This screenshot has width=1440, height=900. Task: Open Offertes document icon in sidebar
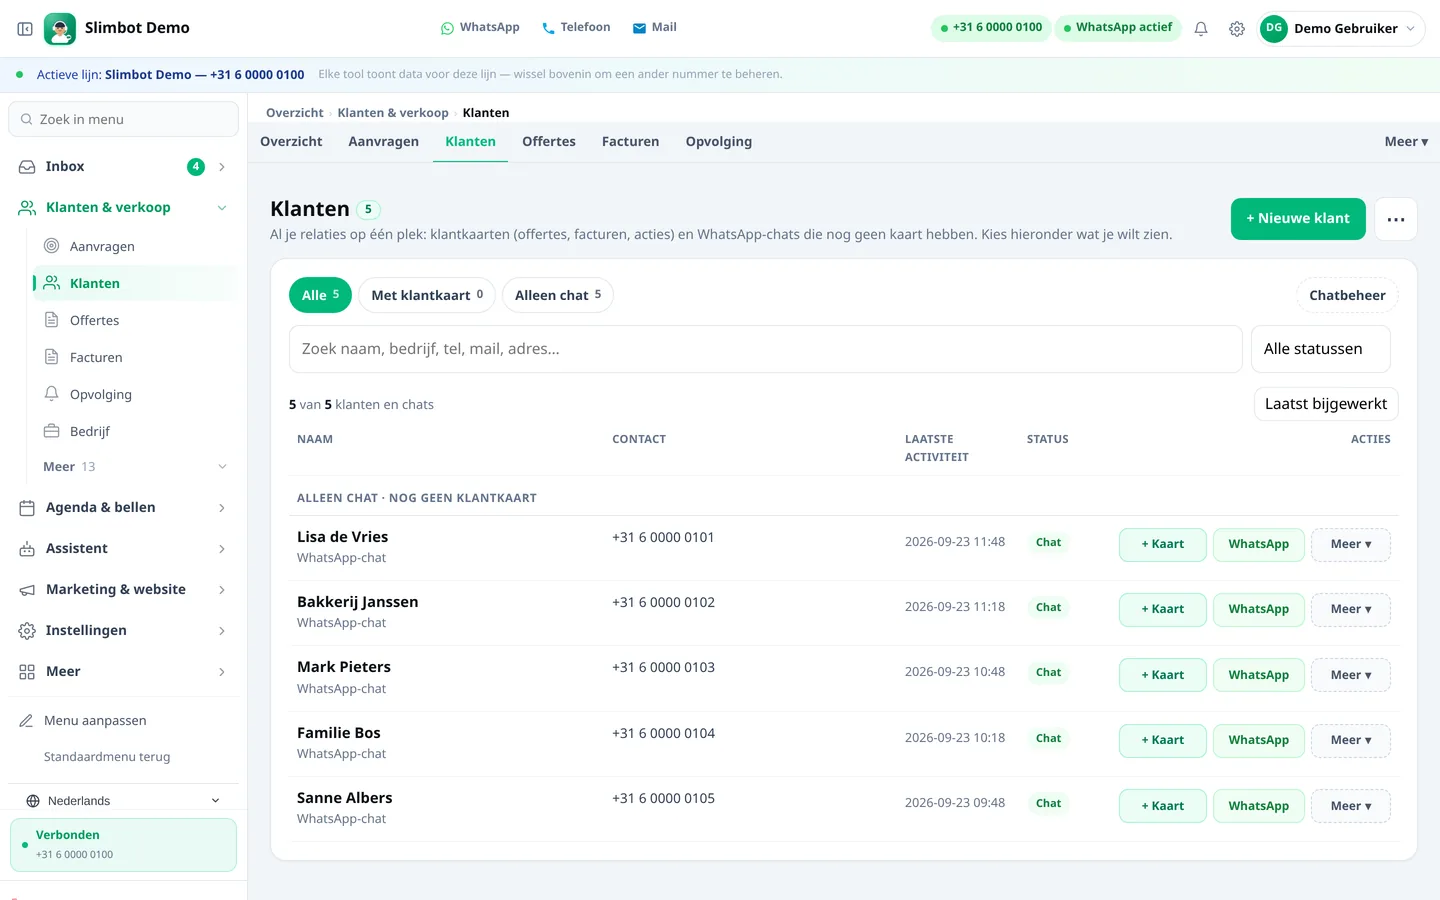click(52, 320)
